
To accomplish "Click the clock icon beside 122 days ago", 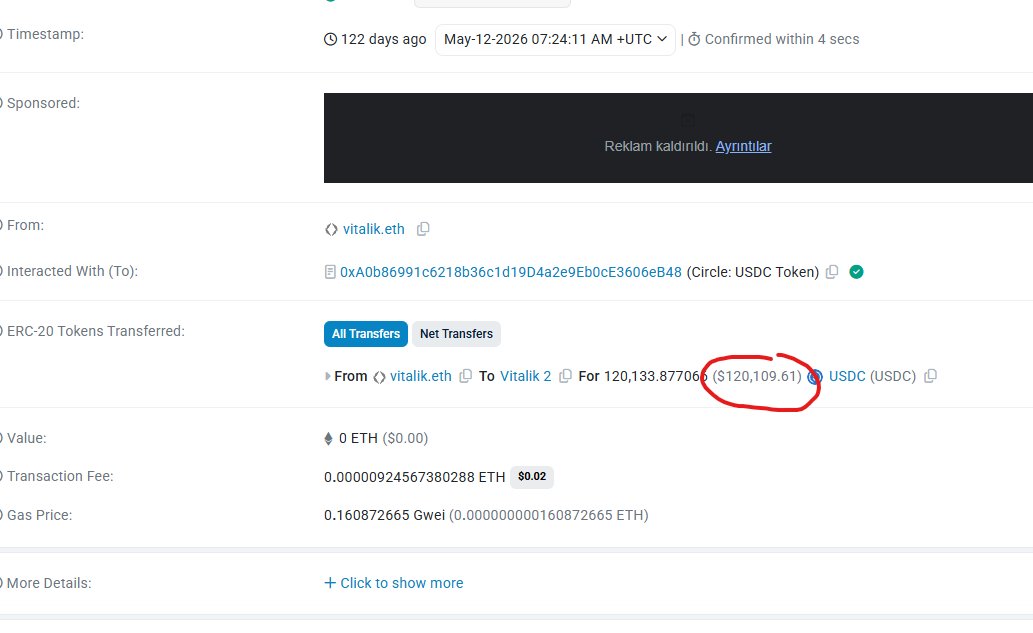I will tap(331, 40).
